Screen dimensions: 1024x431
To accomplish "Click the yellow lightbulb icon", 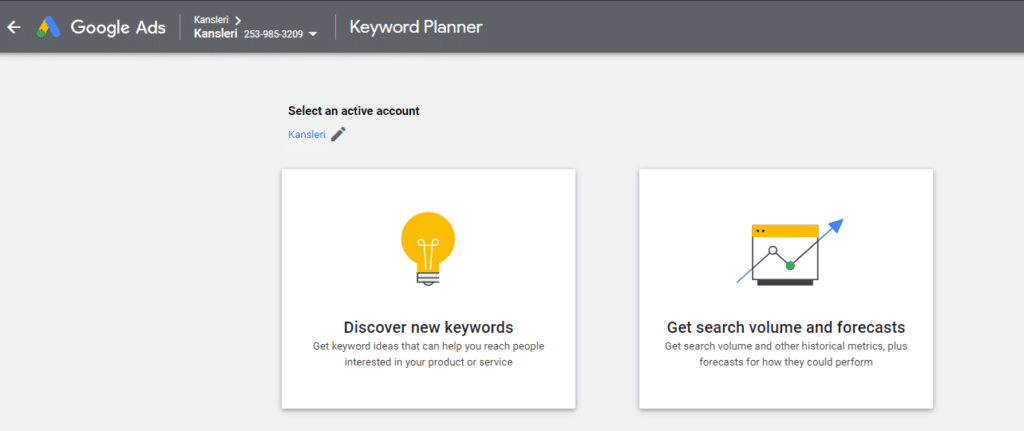I will coord(428,249).
